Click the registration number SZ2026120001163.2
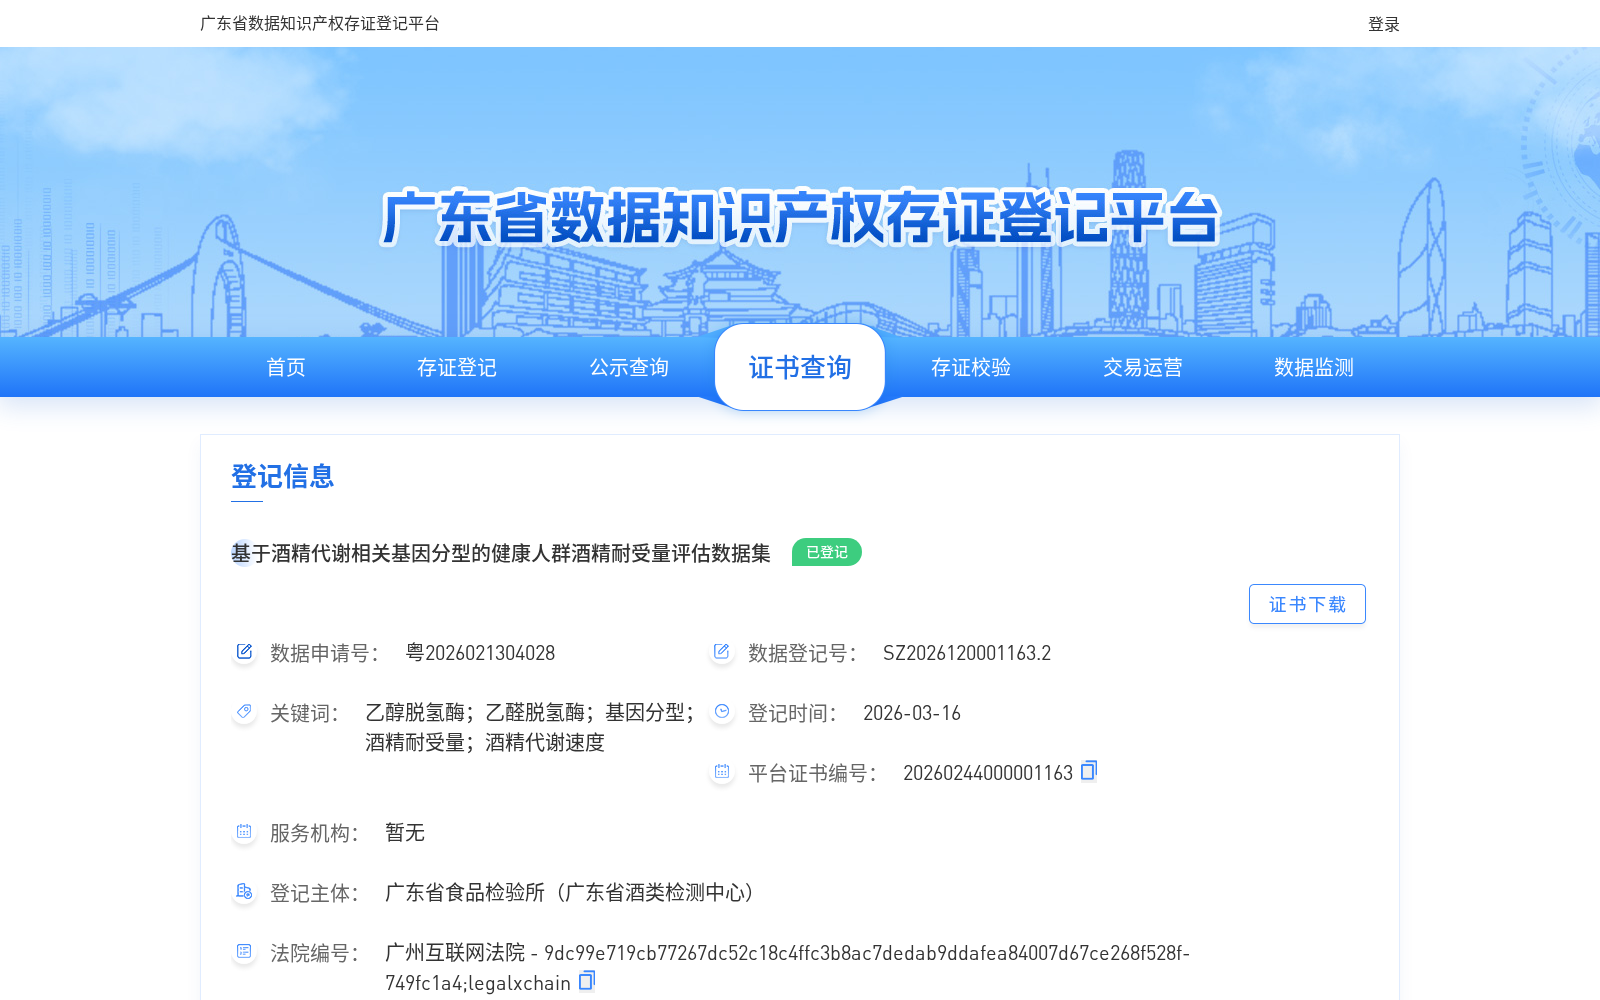Screen dimensions: 1600x1000 [967, 653]
